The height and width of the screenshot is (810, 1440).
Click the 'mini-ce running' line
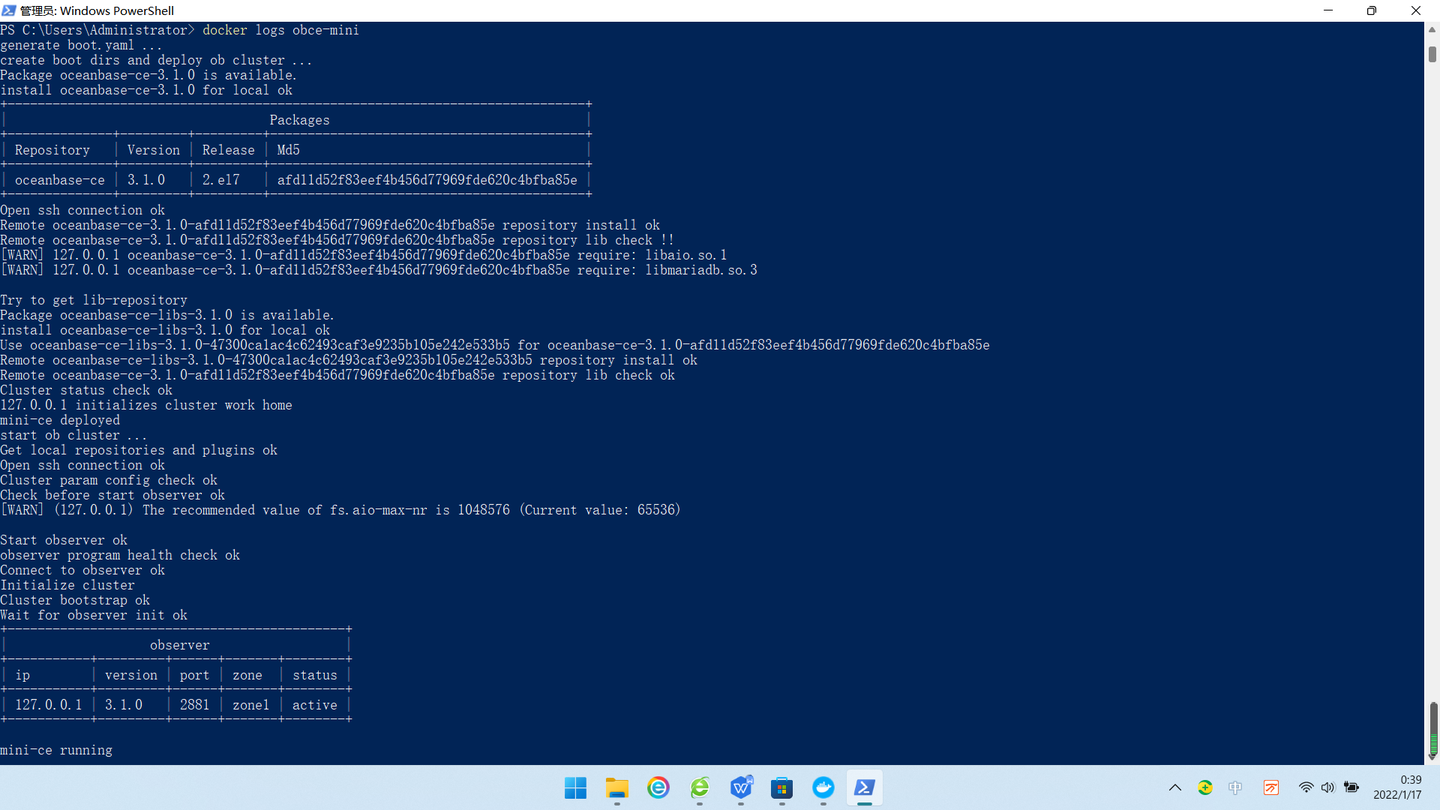[x=56, y=750]
